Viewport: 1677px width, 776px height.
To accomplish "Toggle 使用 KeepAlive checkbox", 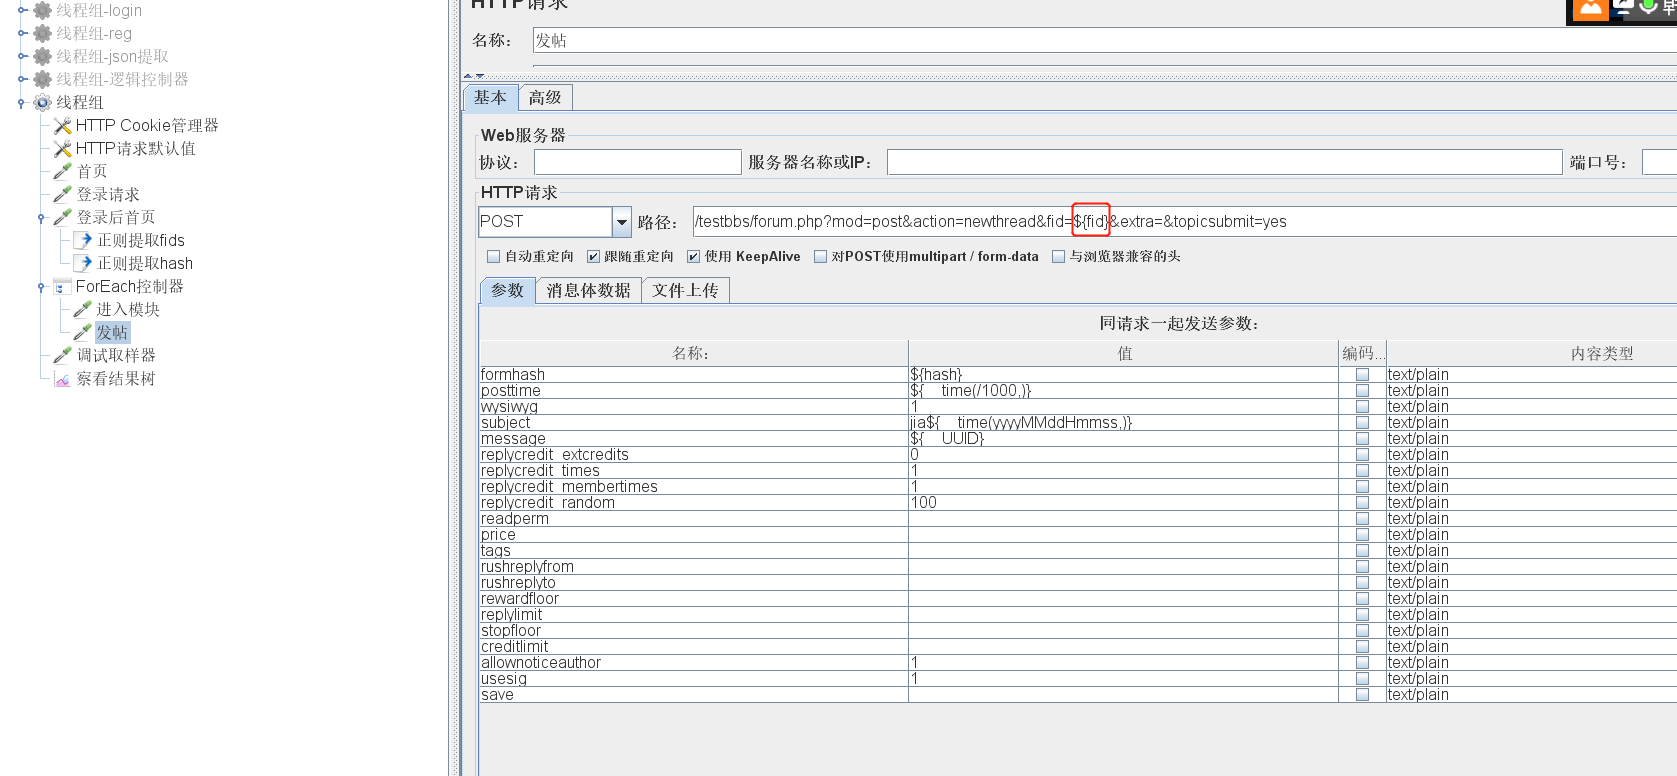I will coord(693,257).
